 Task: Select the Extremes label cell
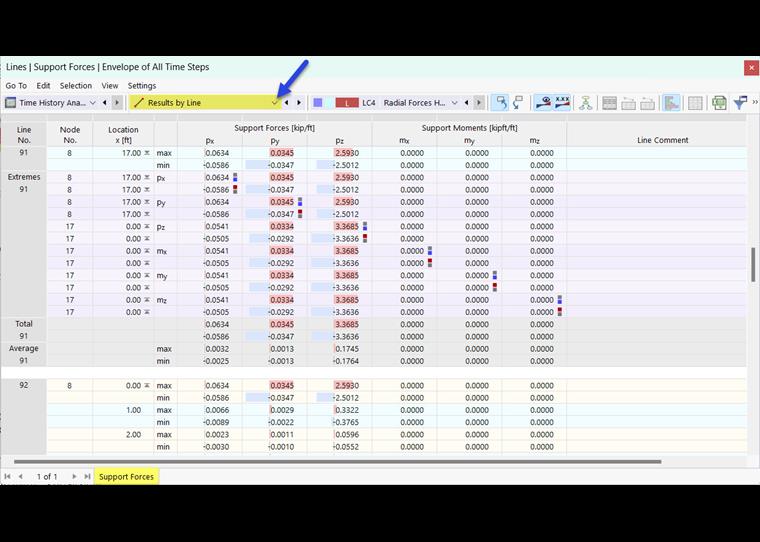[x=24, y=177]
